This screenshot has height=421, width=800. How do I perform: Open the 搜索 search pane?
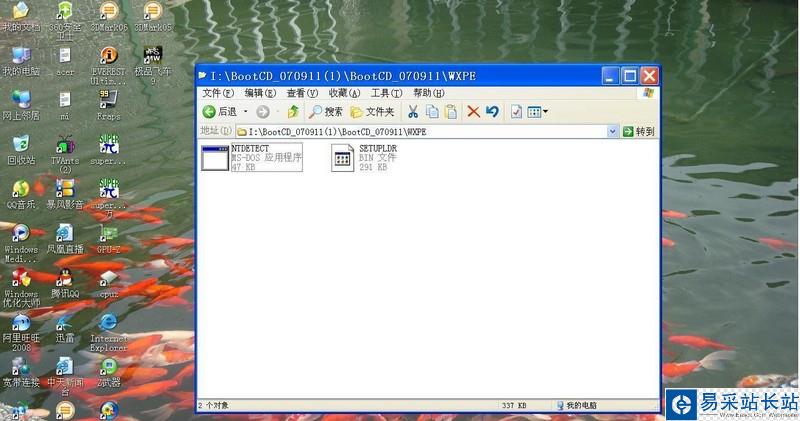coord(326,112)
